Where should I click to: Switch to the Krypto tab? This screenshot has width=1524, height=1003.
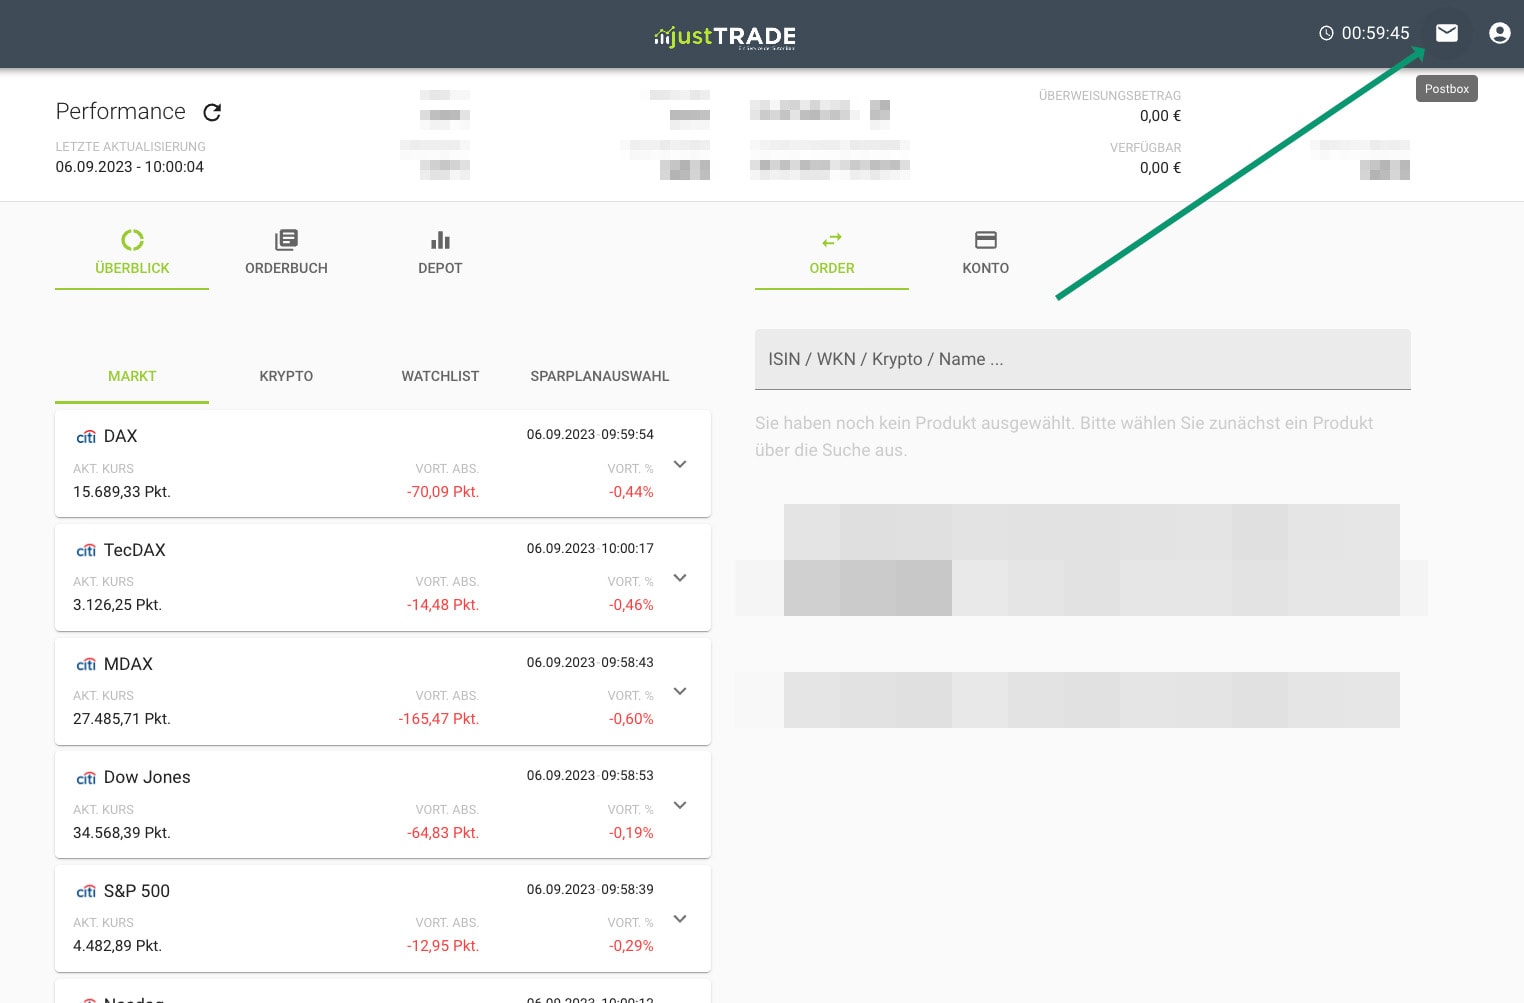[286, 376]
